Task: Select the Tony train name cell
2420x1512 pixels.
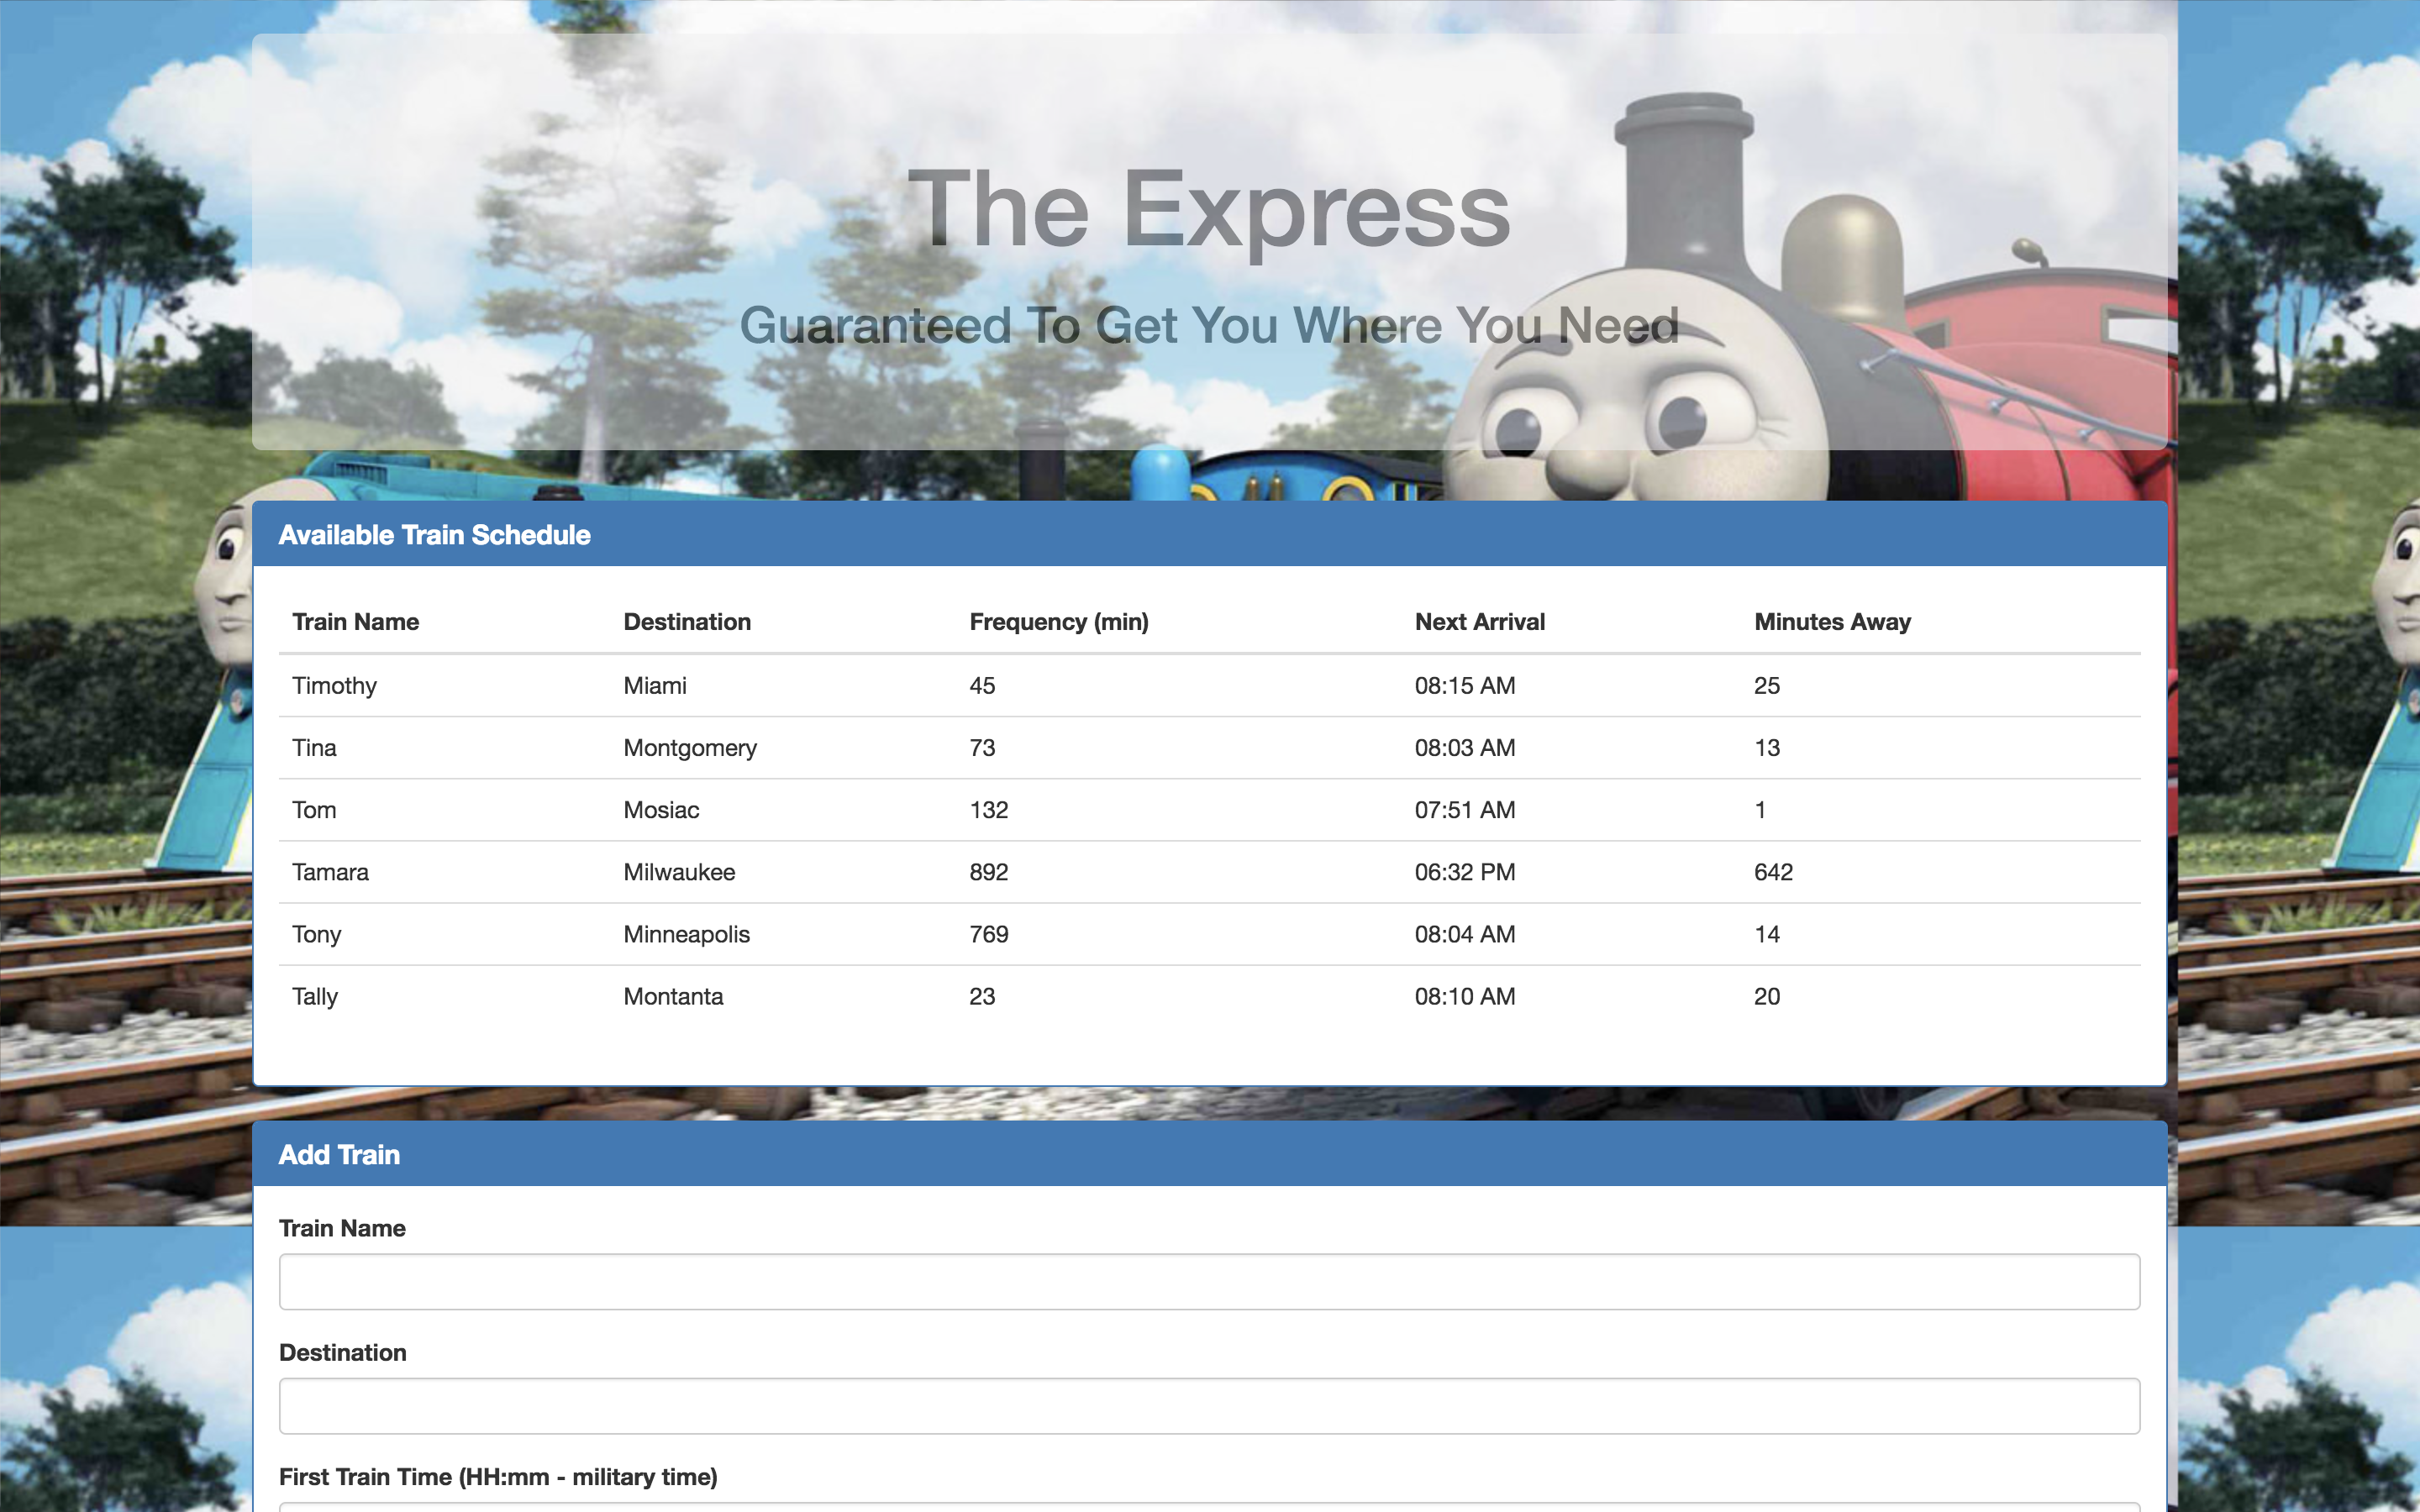Action: click(316, 934)
